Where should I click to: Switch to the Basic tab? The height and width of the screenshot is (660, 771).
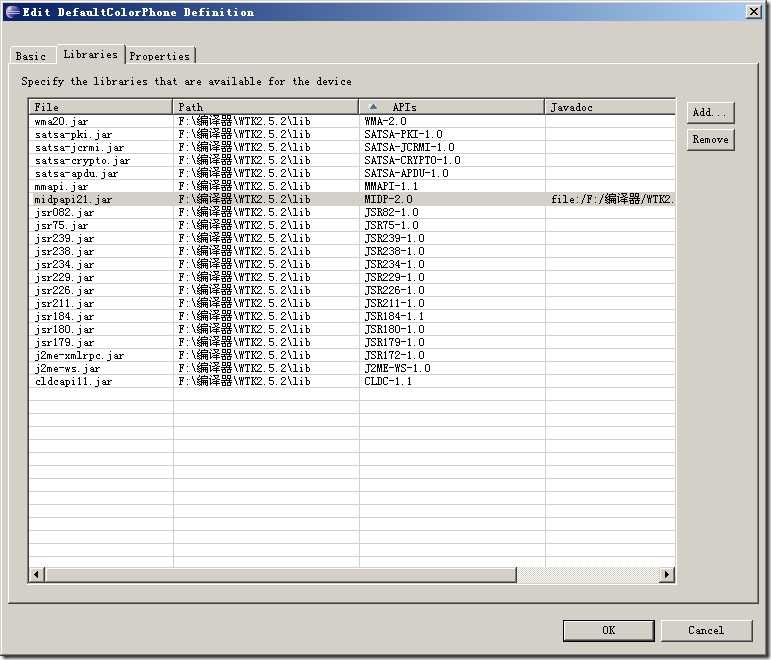[30, 56]
